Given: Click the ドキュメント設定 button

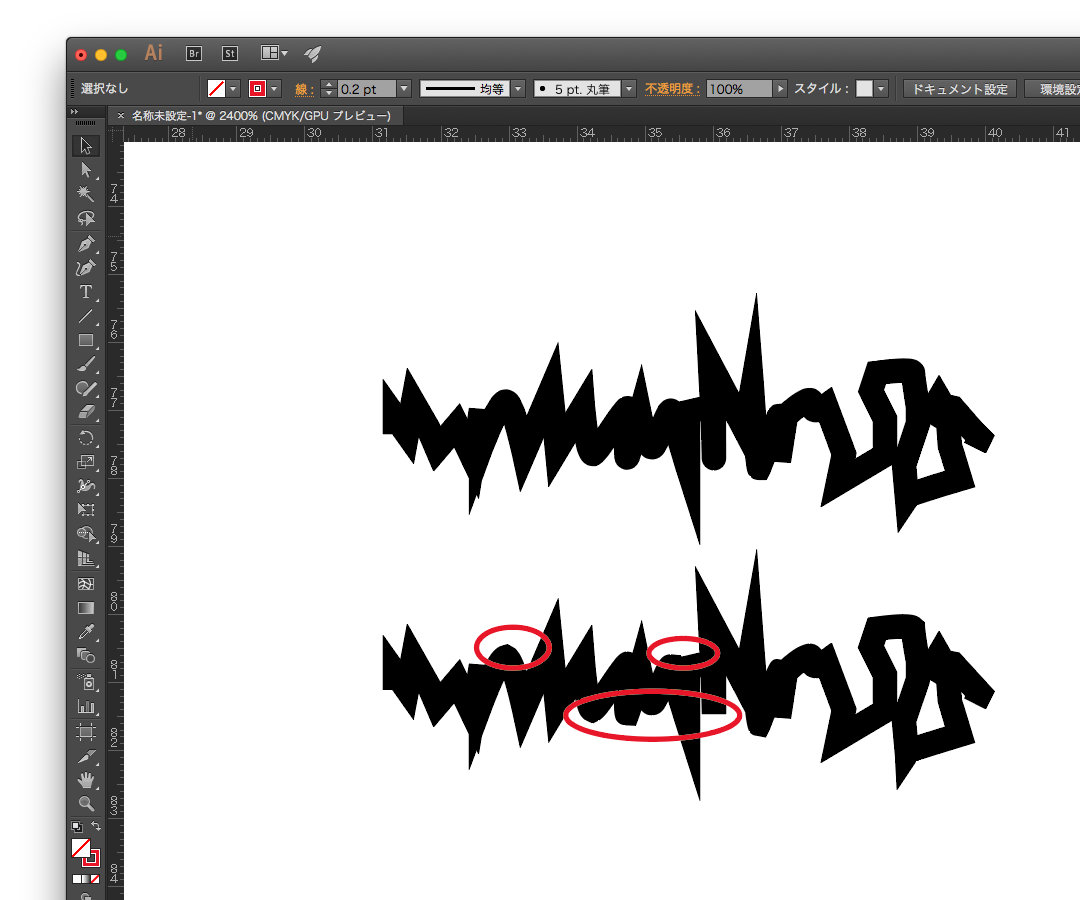Looking at the screenshot, I should tap(959, 89).
